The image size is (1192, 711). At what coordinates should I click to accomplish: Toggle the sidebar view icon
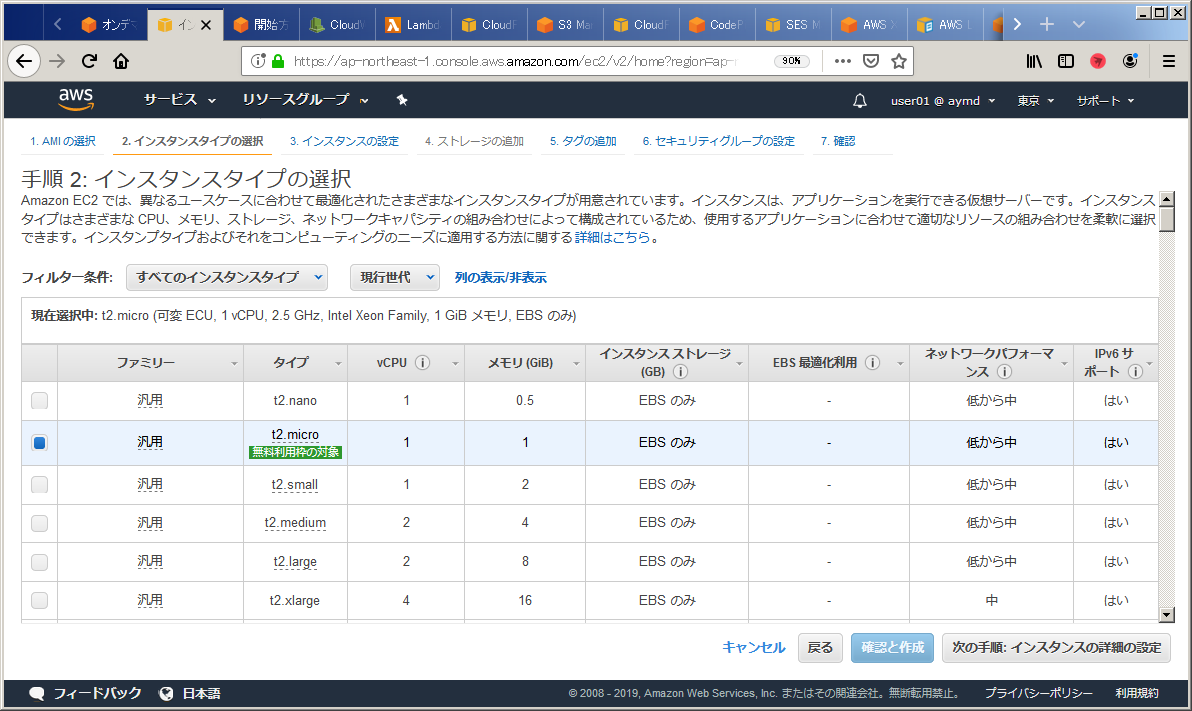[1066, 61]
